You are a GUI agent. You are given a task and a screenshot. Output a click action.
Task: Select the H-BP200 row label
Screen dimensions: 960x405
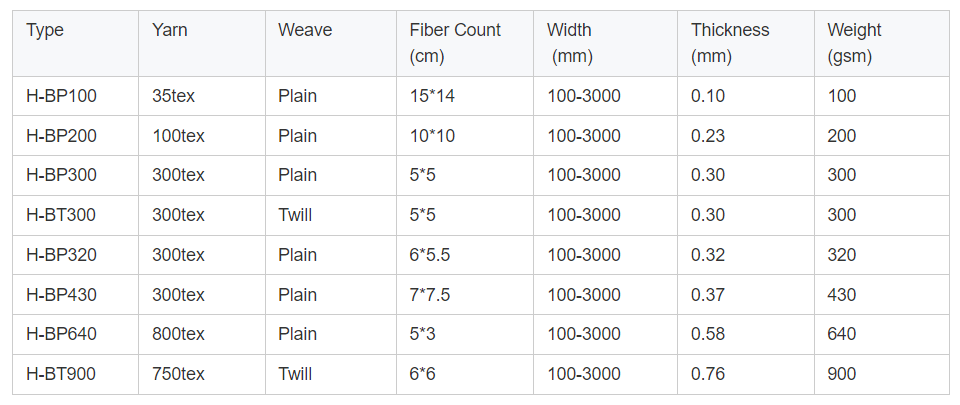(61, 136)
